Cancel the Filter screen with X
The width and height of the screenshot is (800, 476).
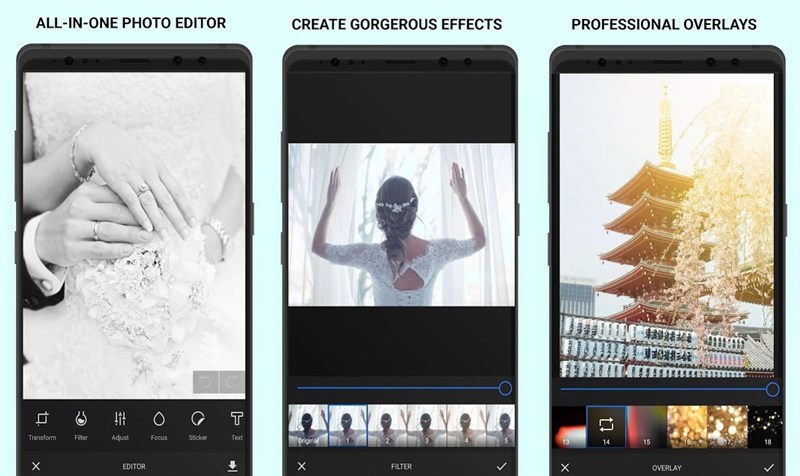click(x=302, y=466)
